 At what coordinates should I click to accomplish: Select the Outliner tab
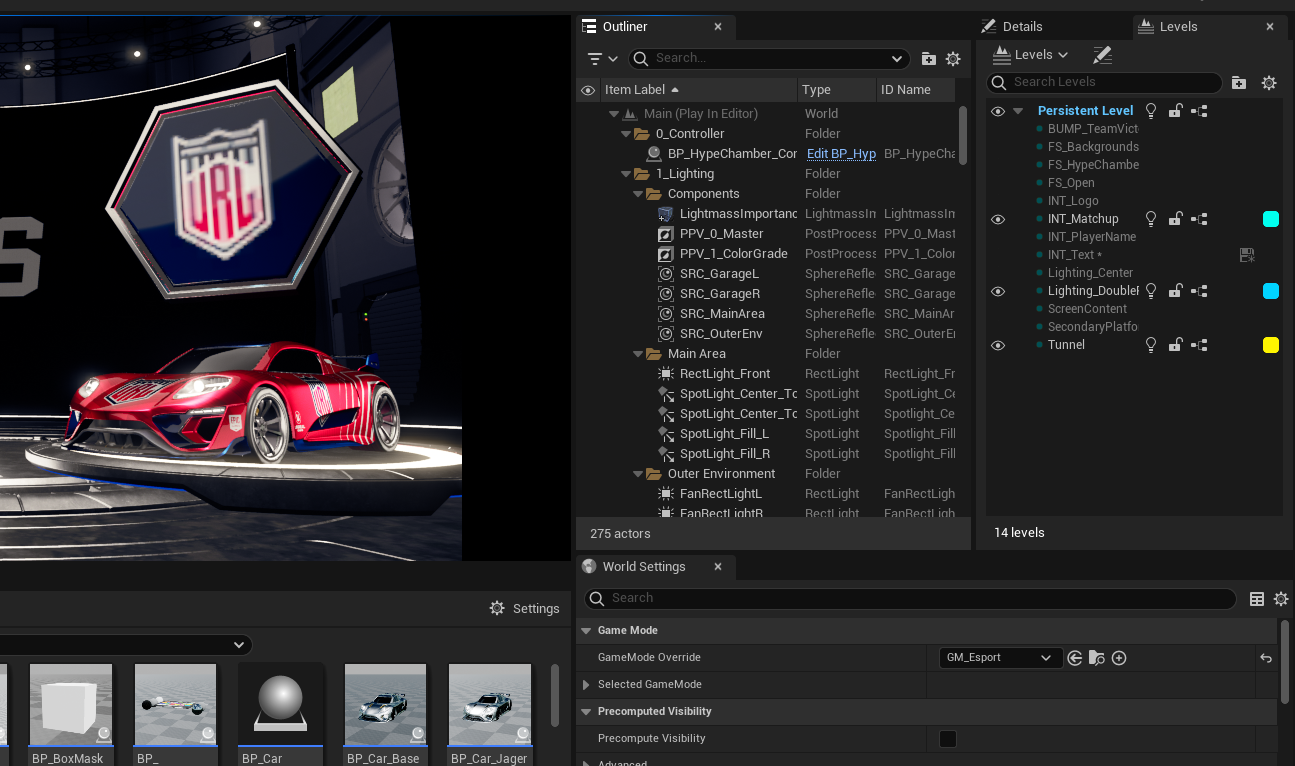[625, 27]
